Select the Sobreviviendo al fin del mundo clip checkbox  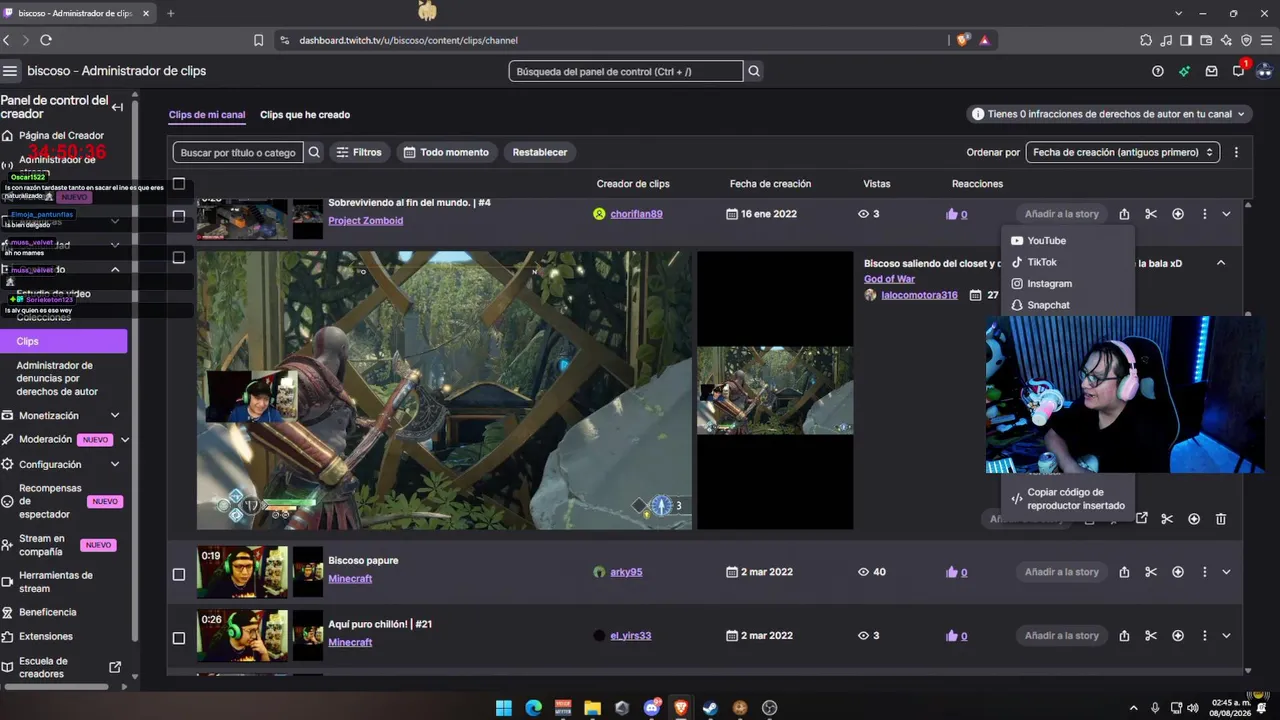click(179, 215)
